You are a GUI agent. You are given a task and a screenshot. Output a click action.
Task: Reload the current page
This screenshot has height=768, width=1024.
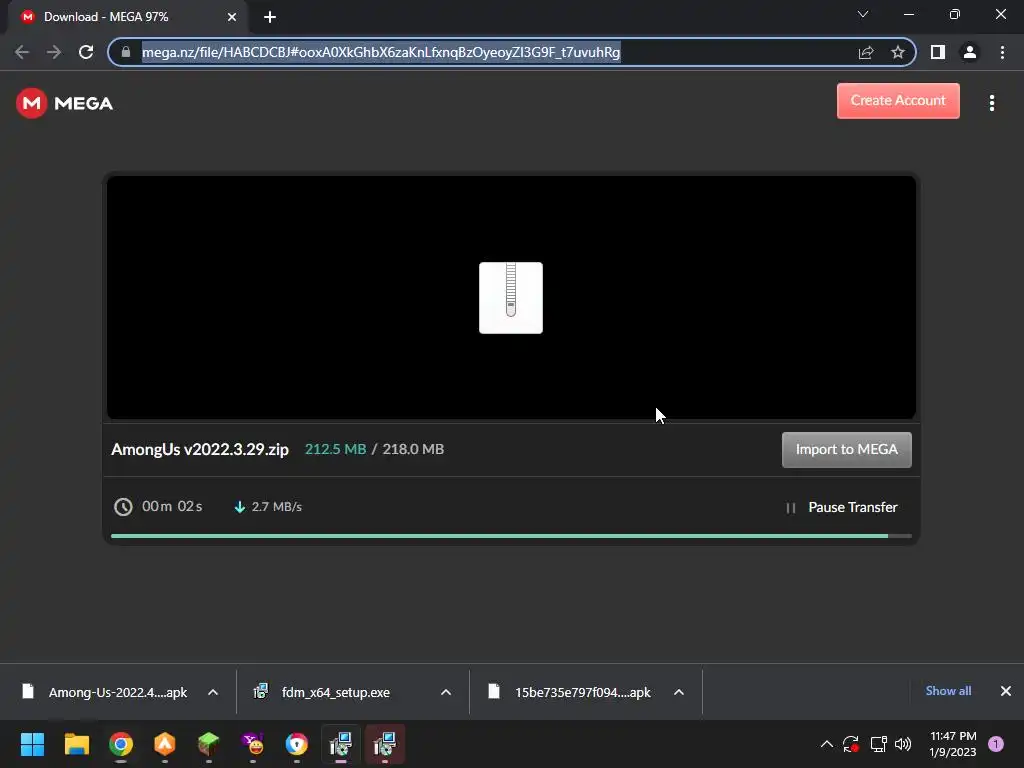pos(86,52)
